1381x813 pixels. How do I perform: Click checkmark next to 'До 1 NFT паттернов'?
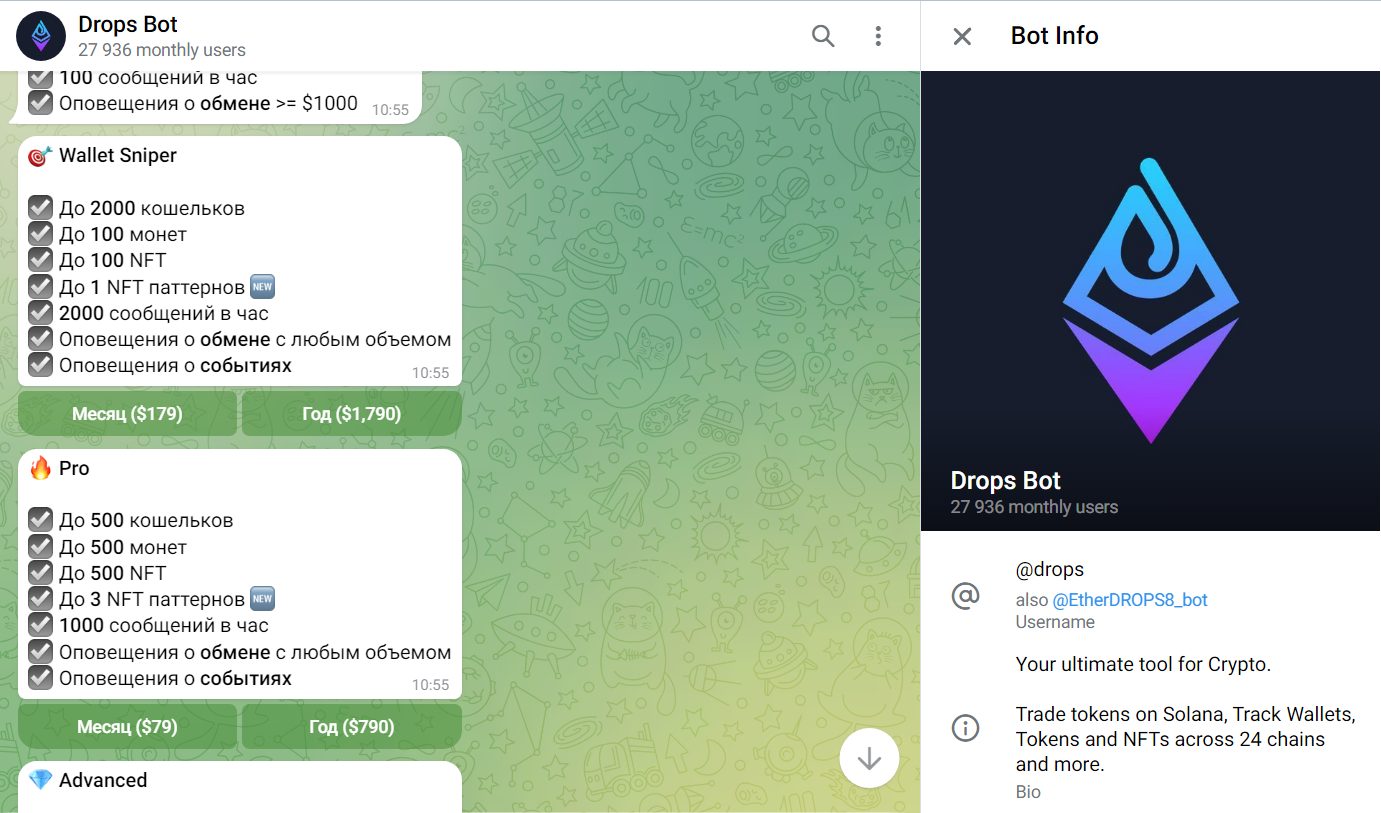pos(40,287)
